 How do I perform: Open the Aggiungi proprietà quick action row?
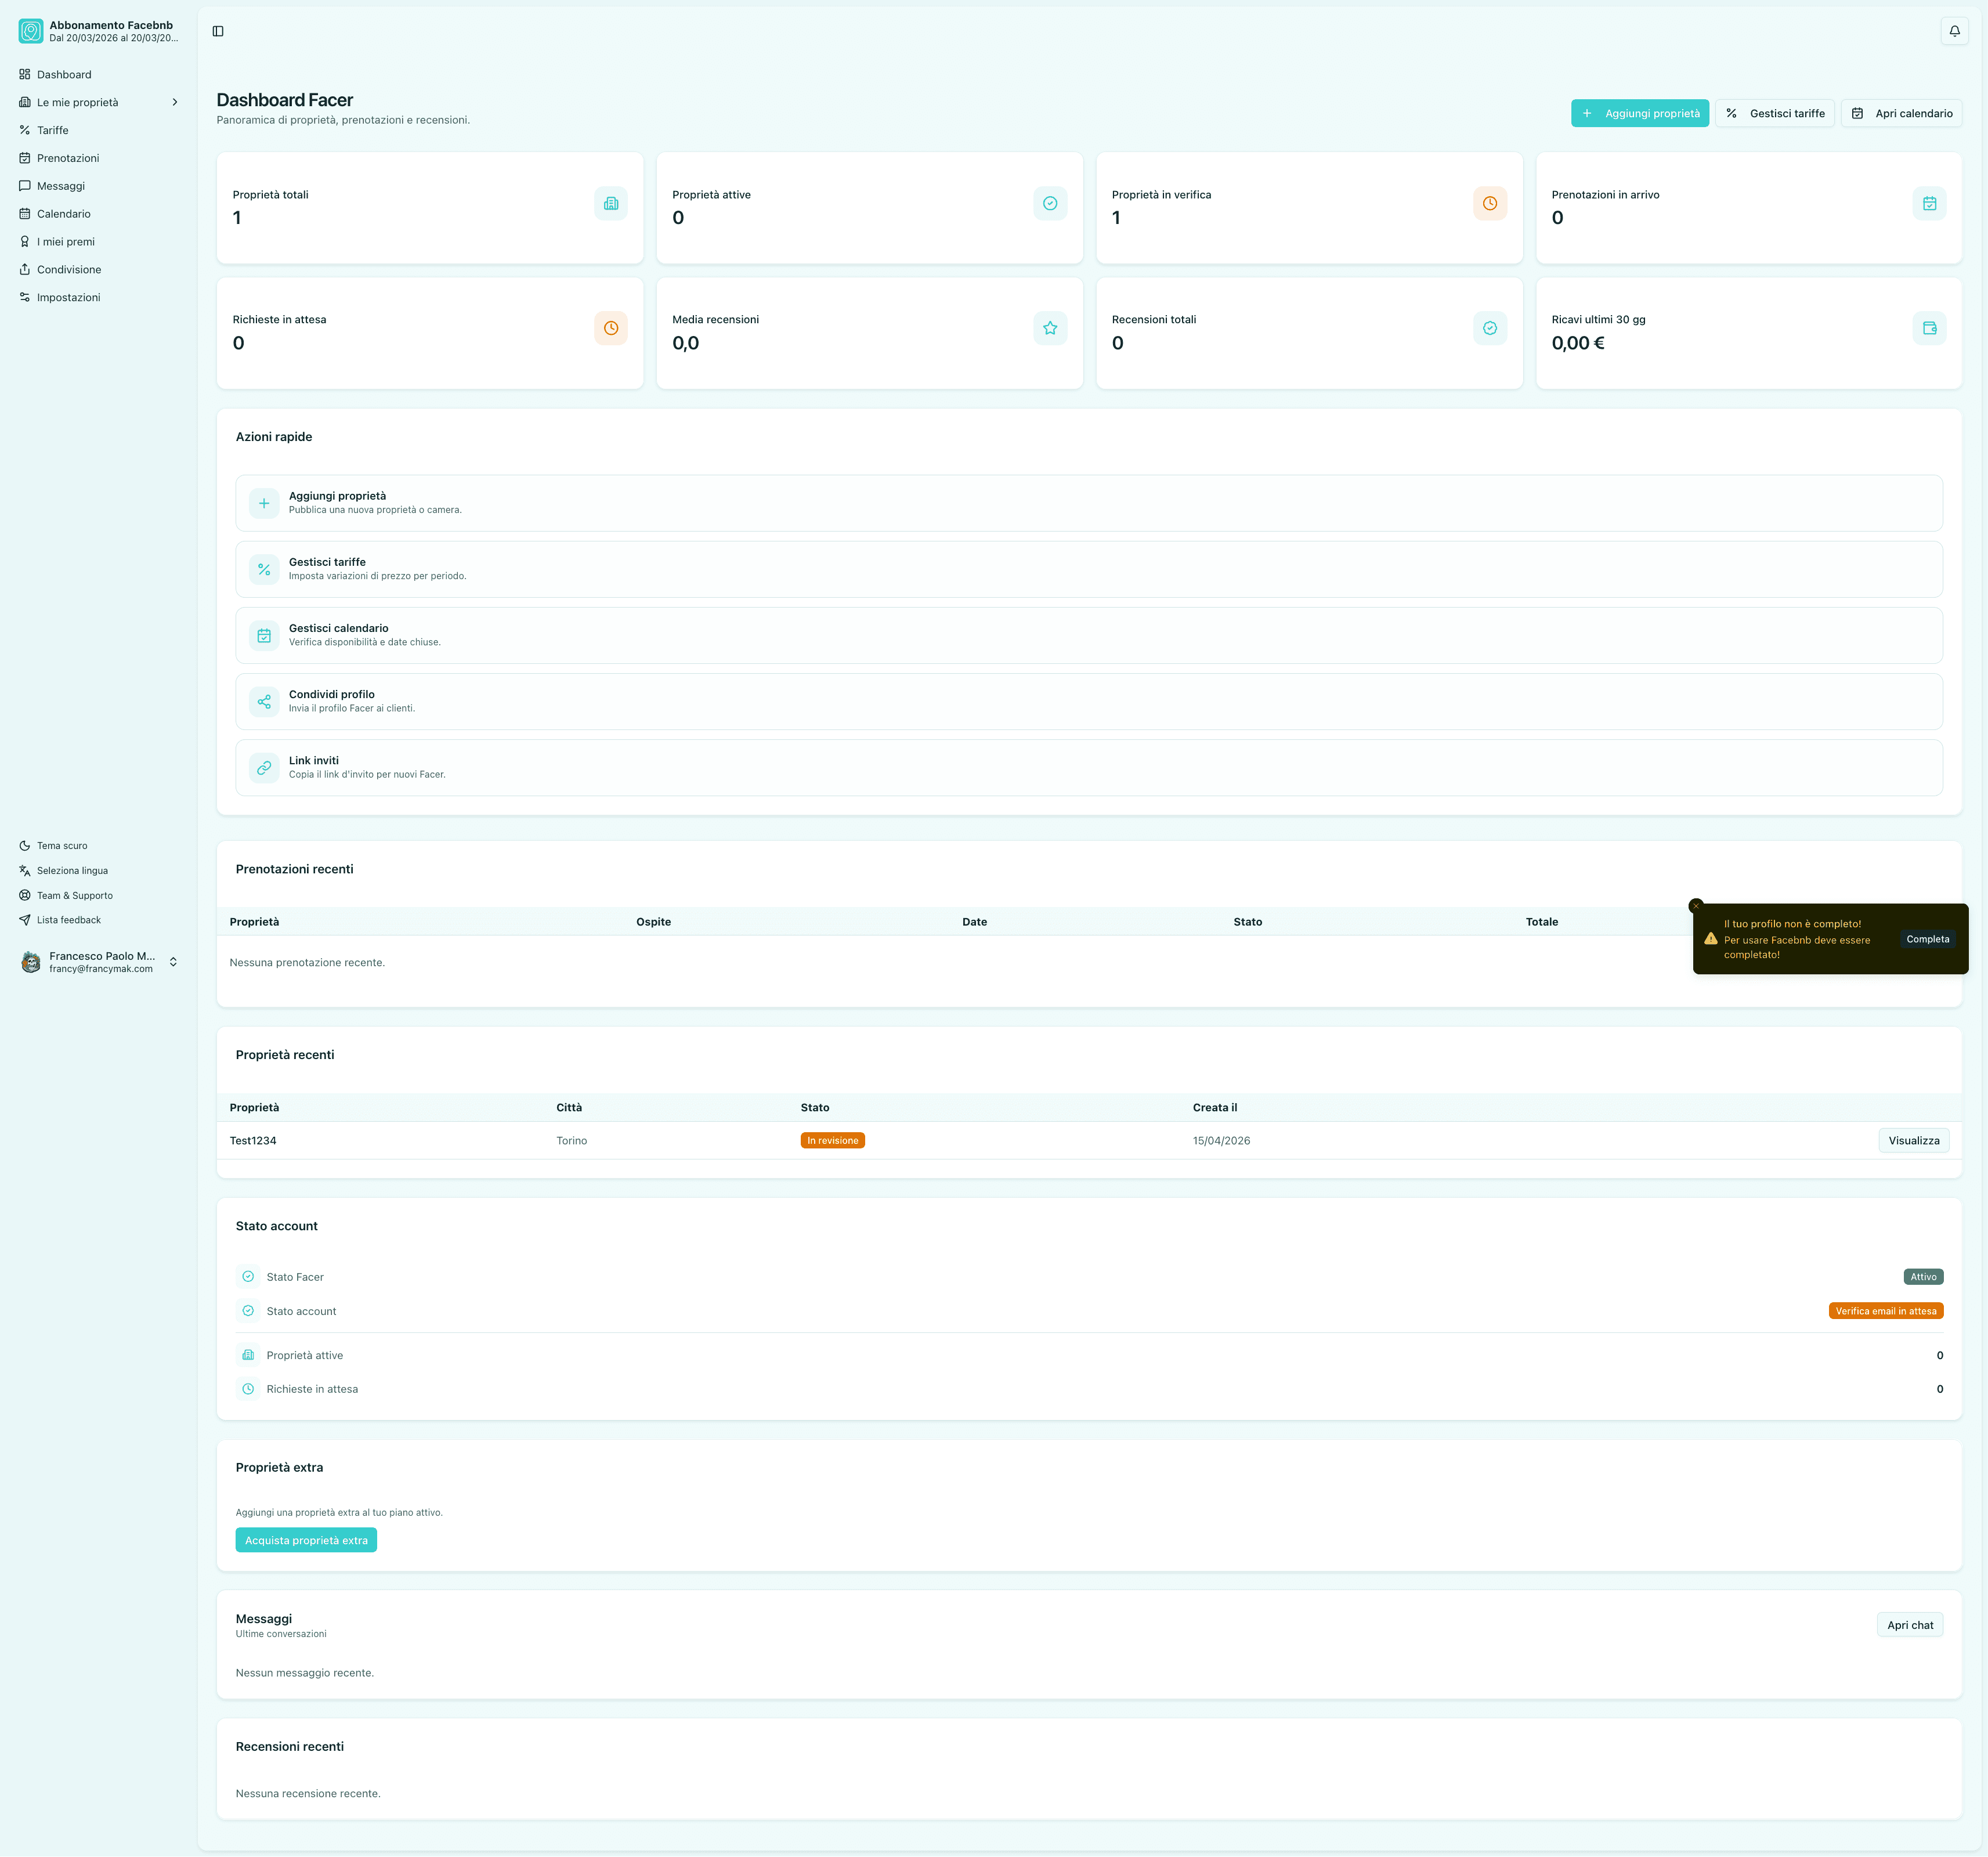(x=1089, y=503)
